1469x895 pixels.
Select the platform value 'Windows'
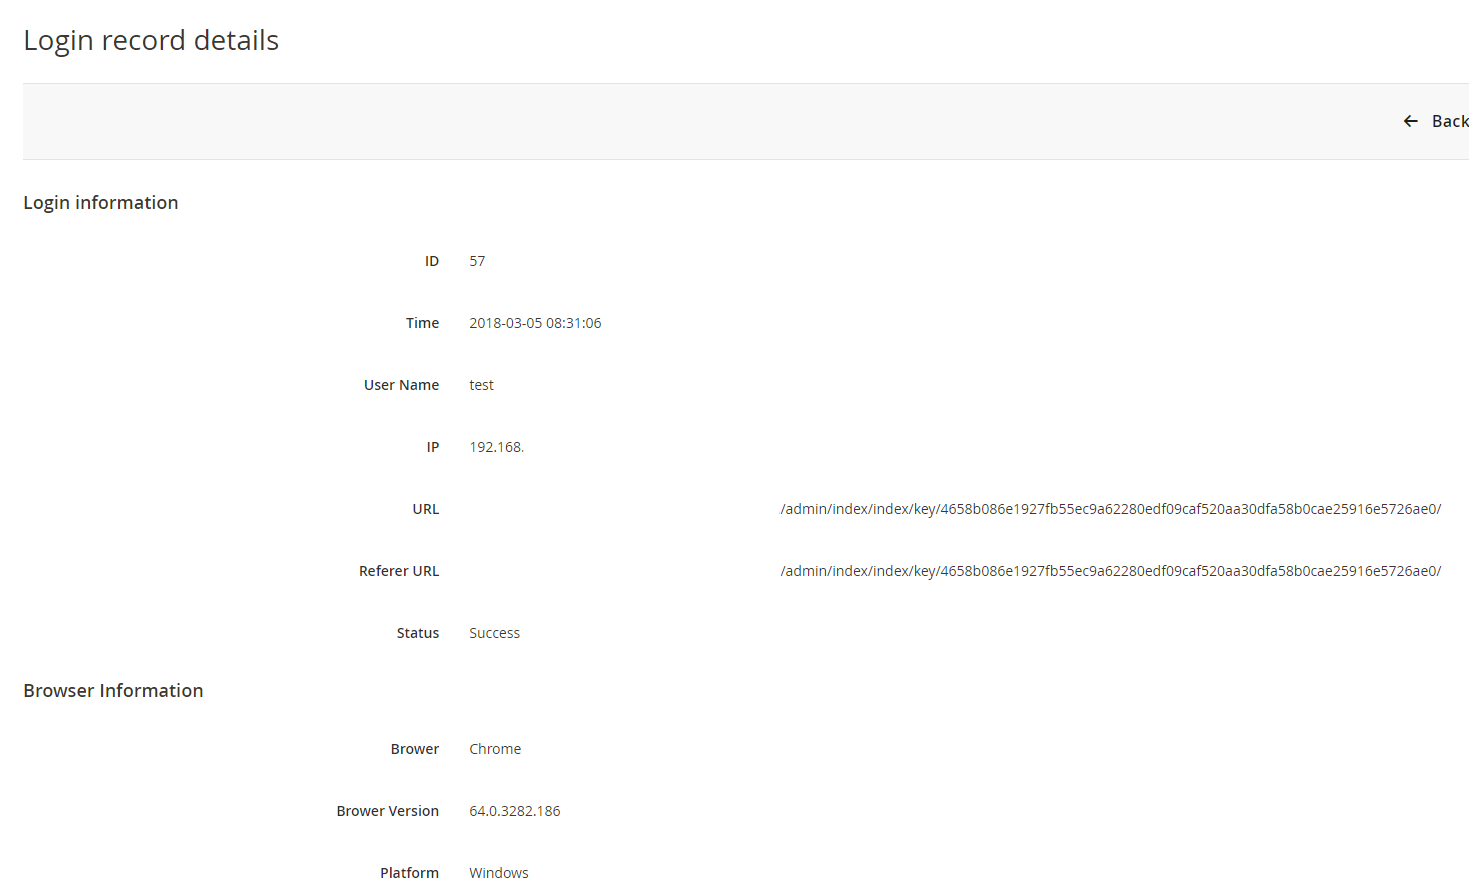point(499,873)
